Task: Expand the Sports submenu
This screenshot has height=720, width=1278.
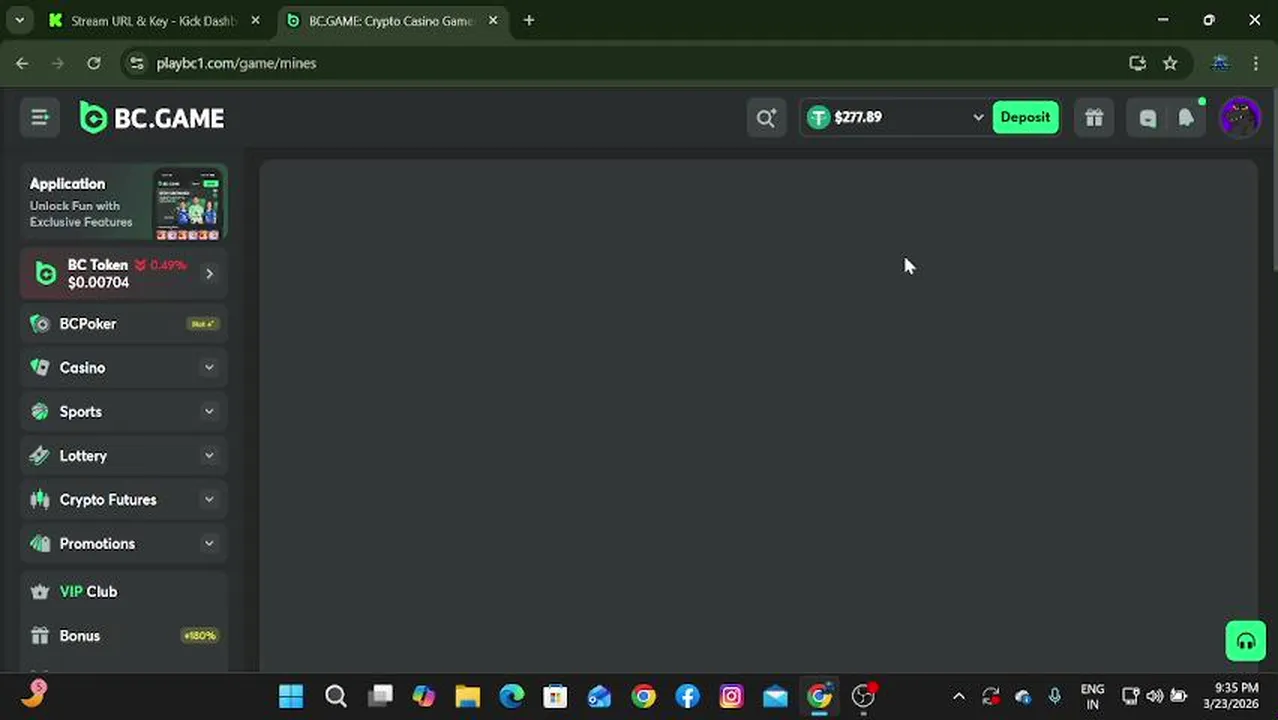Action: click(x=209, y=412)
